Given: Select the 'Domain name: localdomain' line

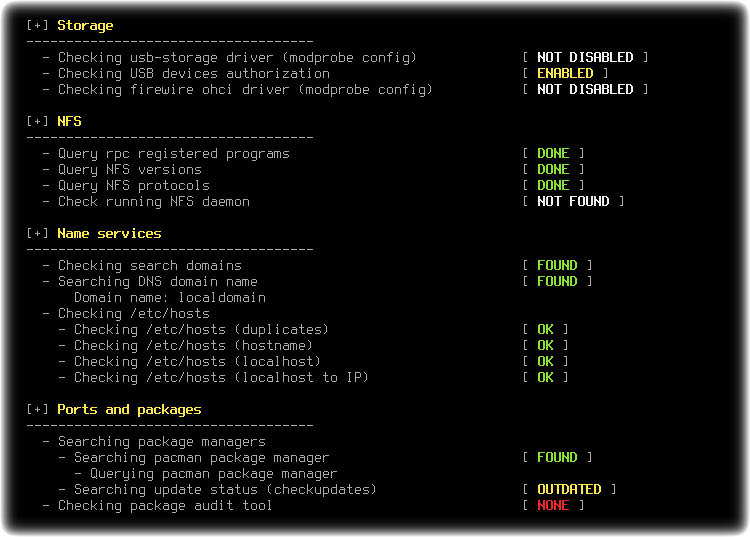Looking at the screenshot, I should (x=170, y=297).
